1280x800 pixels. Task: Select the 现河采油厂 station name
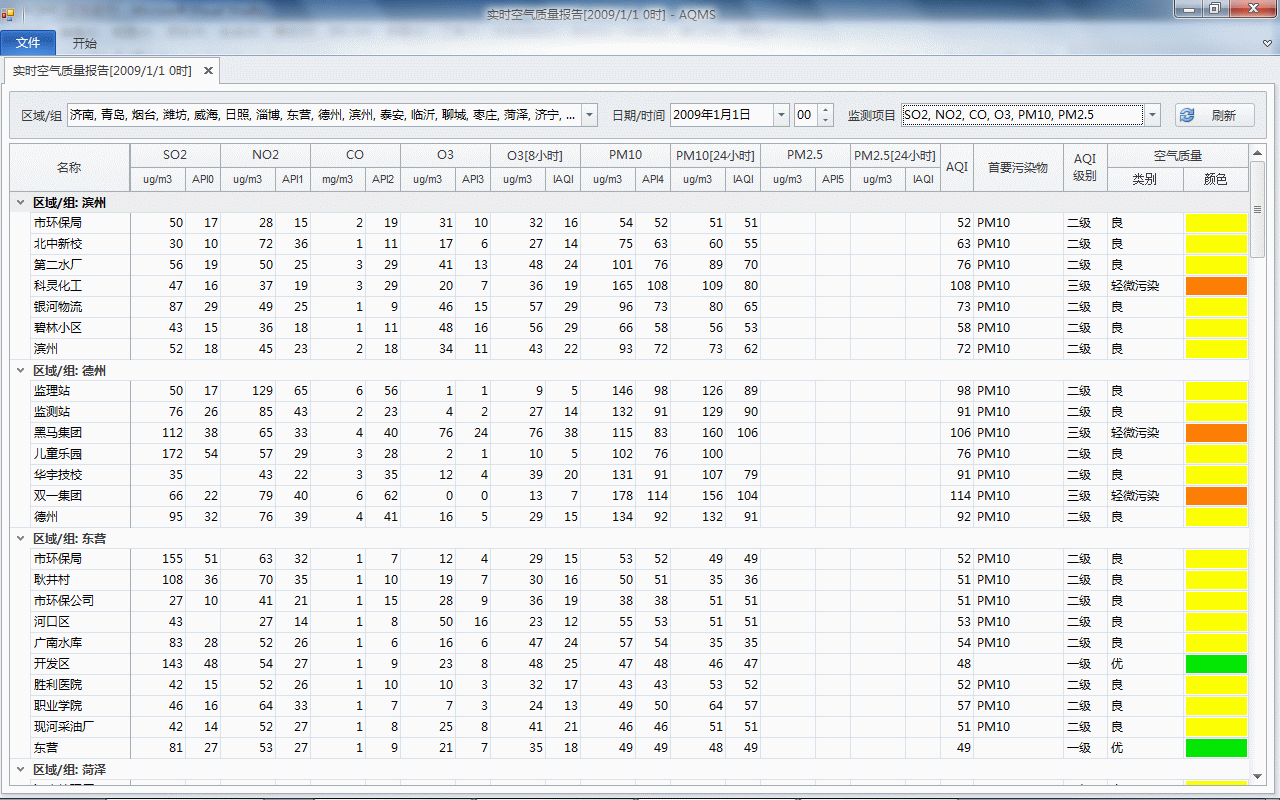point(64,727)
